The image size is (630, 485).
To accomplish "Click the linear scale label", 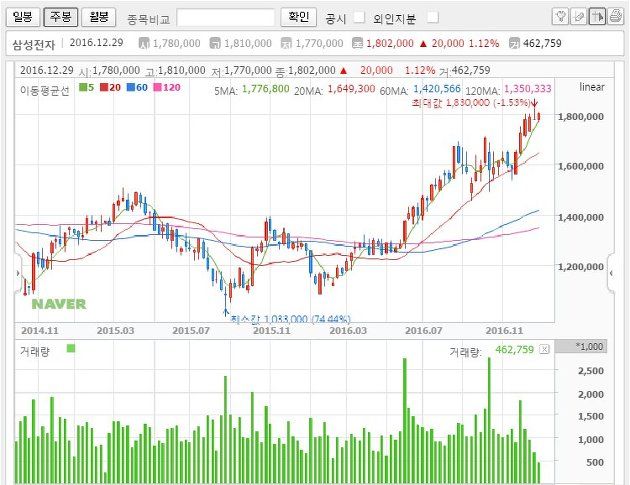I will click(591, 87).
